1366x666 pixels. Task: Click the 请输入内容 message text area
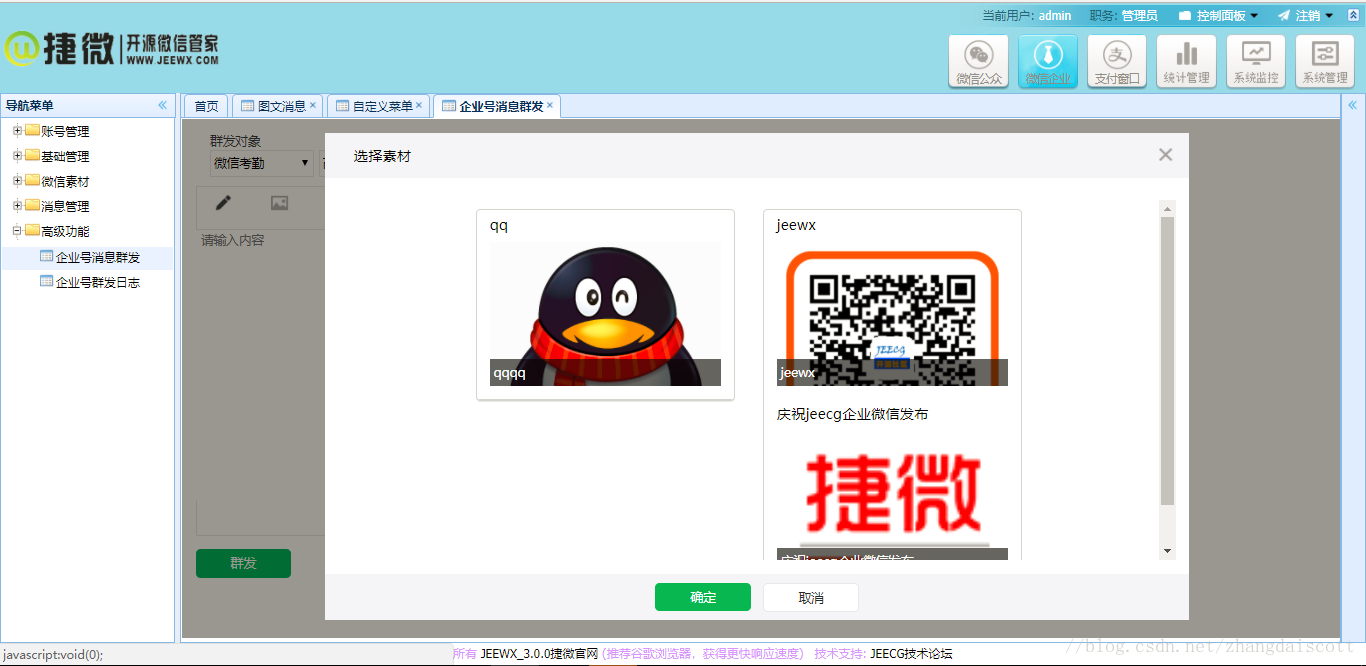tap(261, 380)
